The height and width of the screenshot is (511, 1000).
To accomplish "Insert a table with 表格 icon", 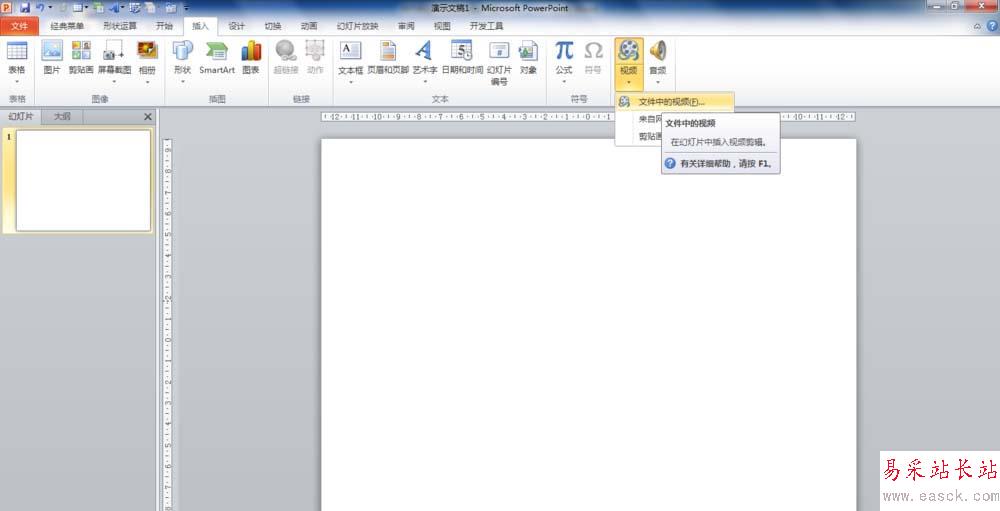I will (x=17, y=51).
